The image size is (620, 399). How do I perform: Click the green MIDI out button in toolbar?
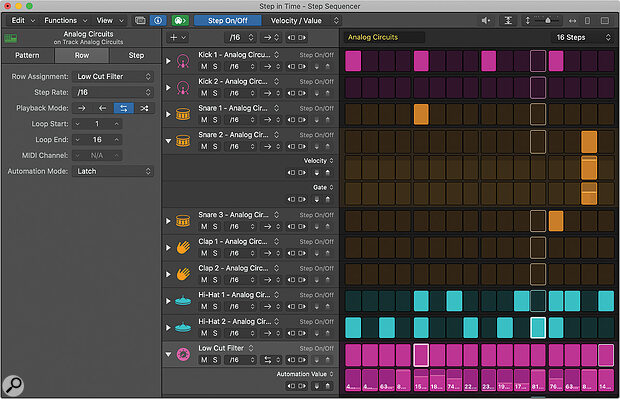[180, 21]
